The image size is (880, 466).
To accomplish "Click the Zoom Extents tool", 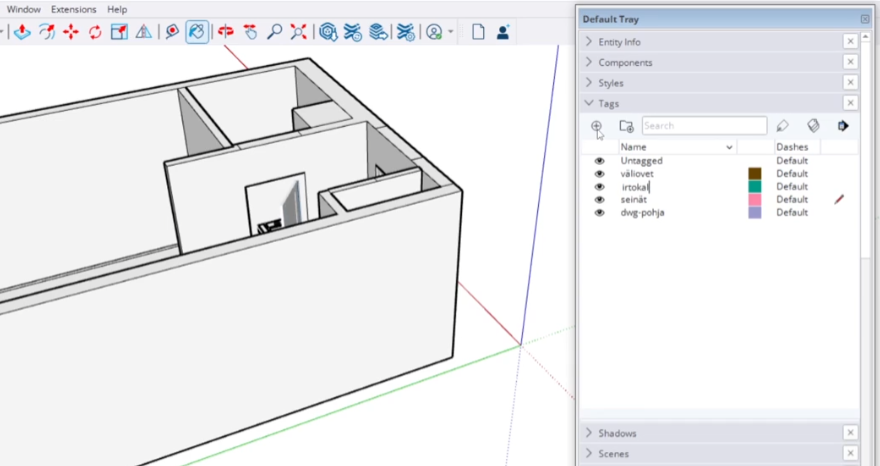I will coord(298,32).
